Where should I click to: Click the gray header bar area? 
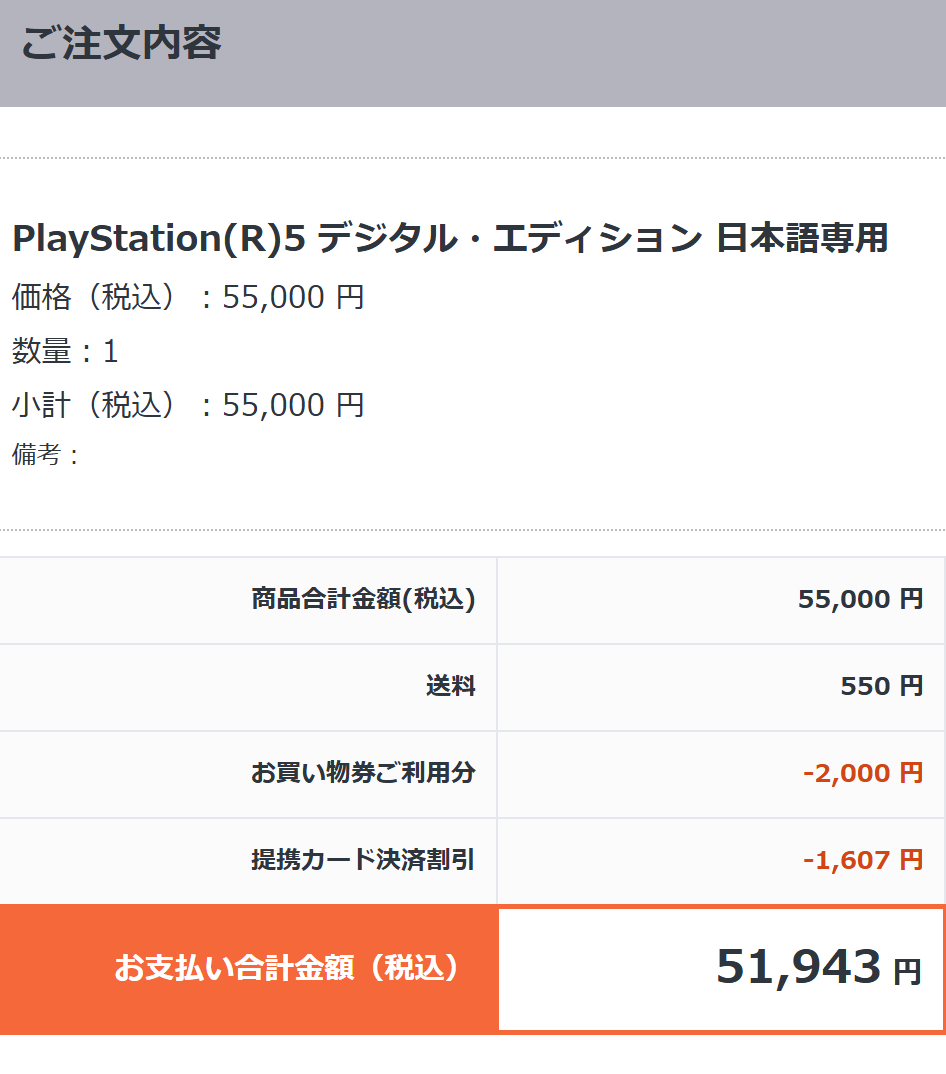point(473,53)
